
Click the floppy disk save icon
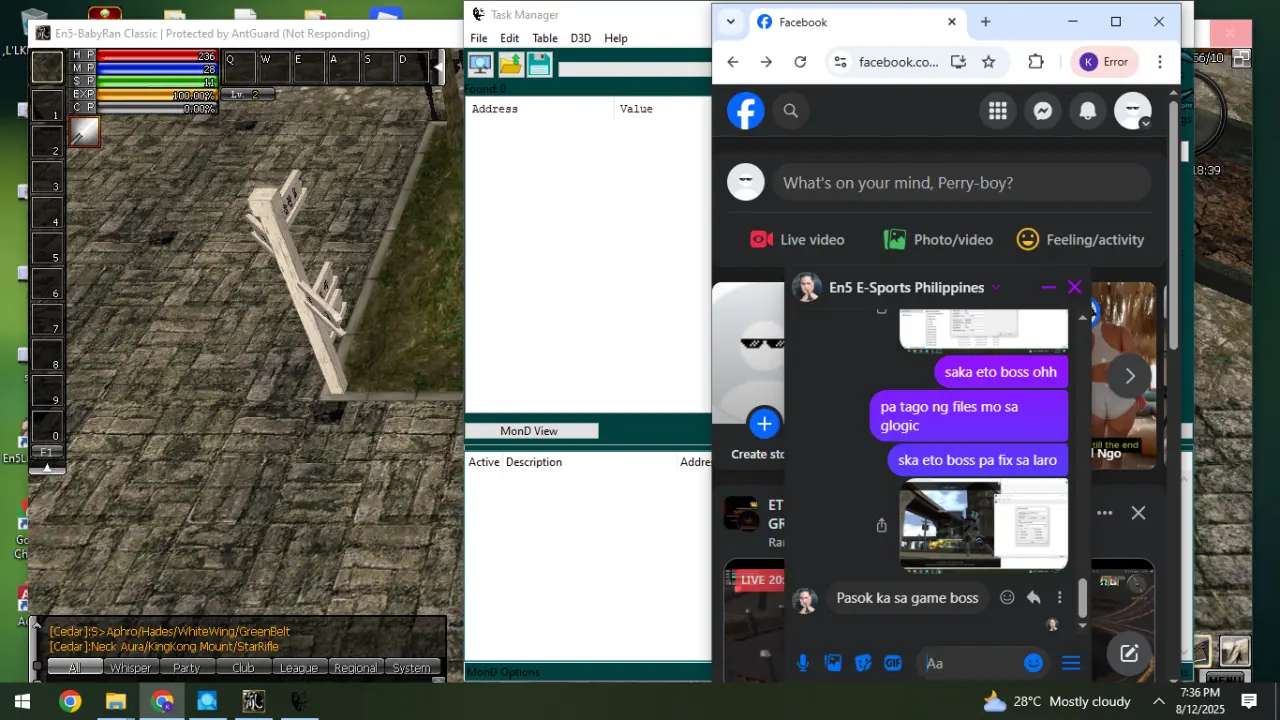pos(540,65)
